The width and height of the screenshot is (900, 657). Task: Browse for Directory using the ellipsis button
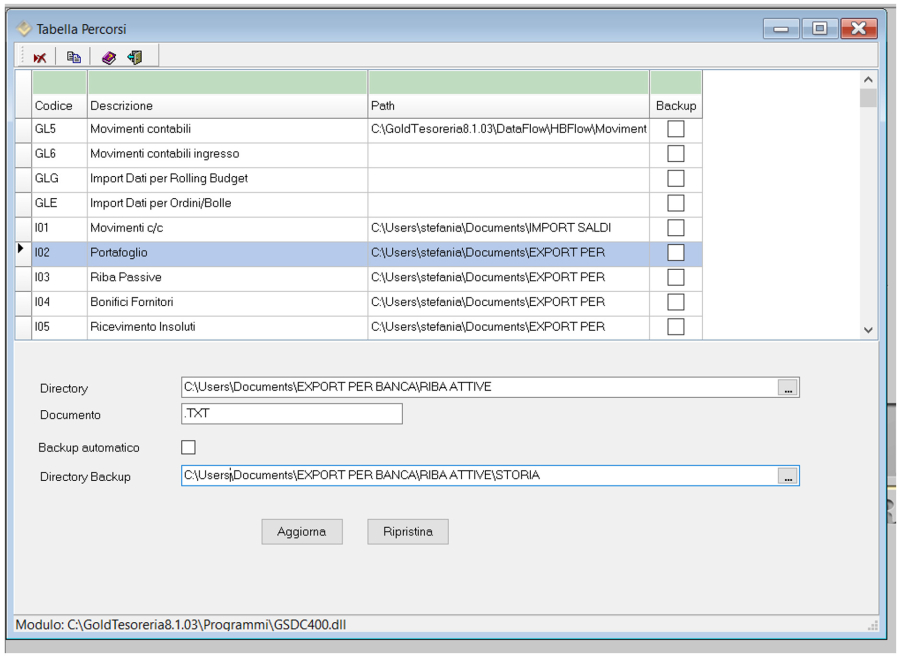click(788, 388)
